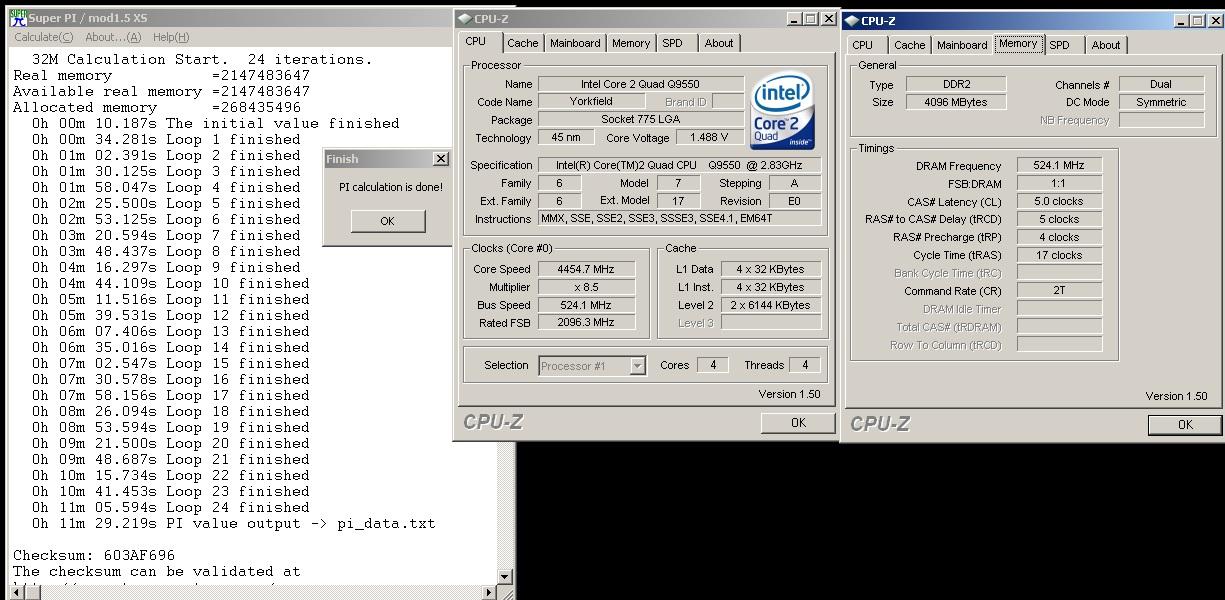Click the Code Name field Yorkfield
The image size is (1225, 600).
click(591, 102)
